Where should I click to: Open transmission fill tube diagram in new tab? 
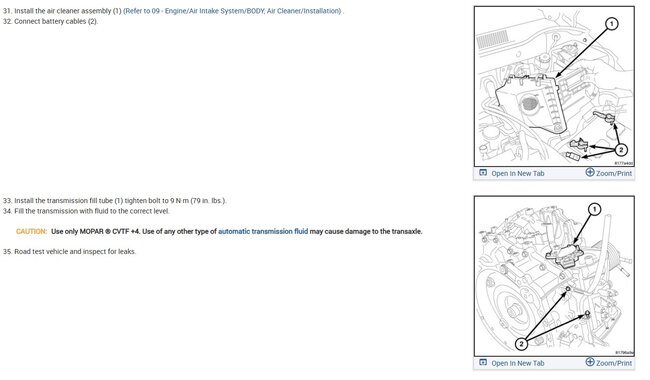[517, 363]
